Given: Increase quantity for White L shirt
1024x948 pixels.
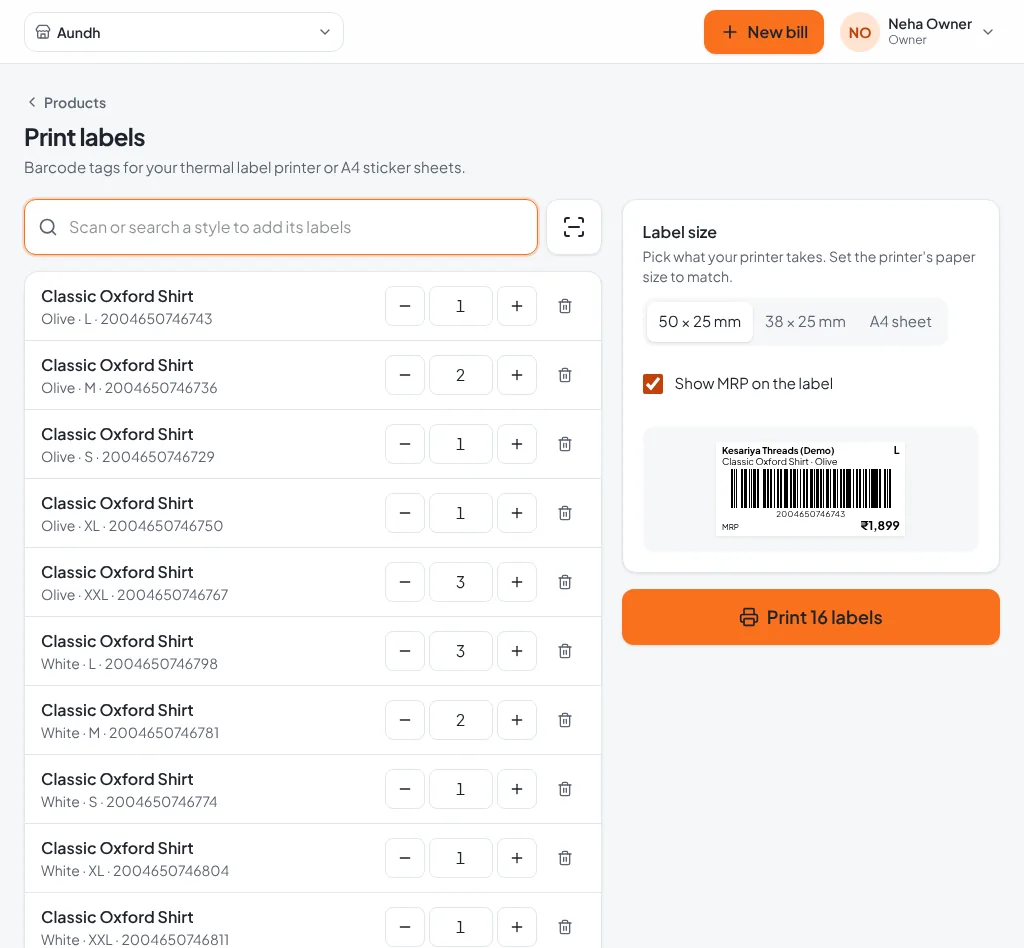Looking at the screenshot, I should [x=517, y=651].
